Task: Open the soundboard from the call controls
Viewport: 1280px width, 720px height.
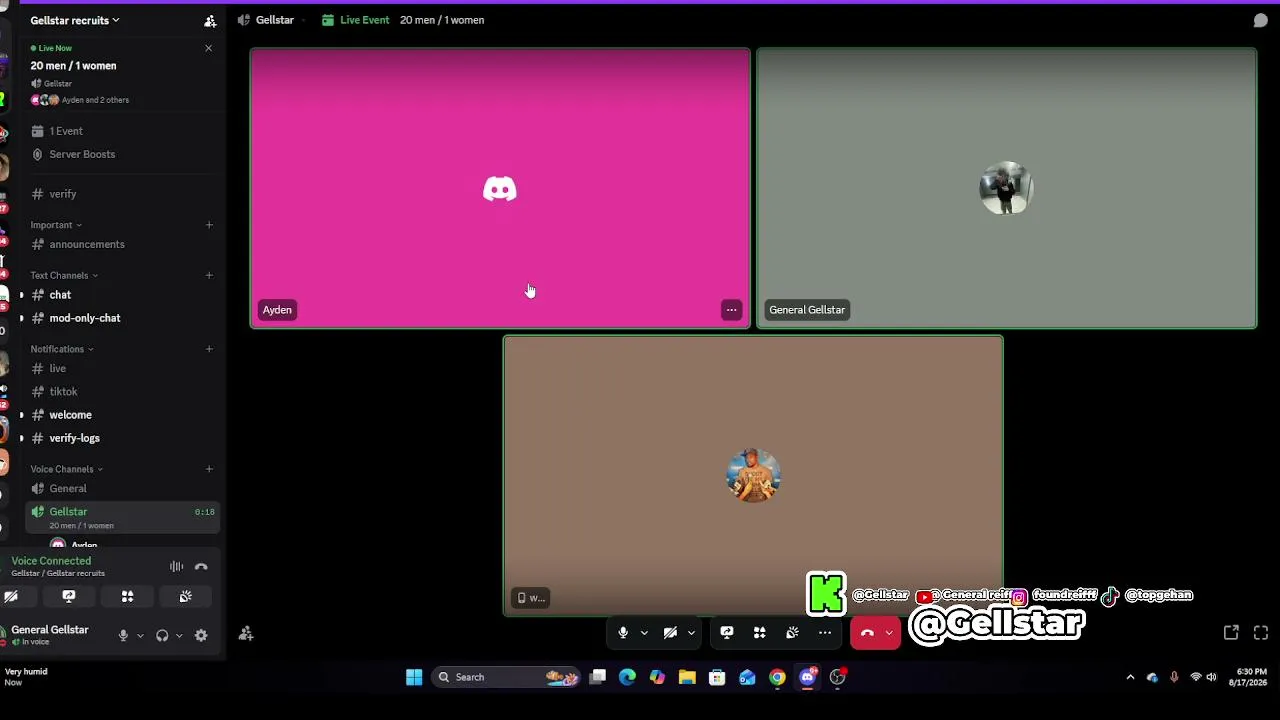Action: pos(792,633)
